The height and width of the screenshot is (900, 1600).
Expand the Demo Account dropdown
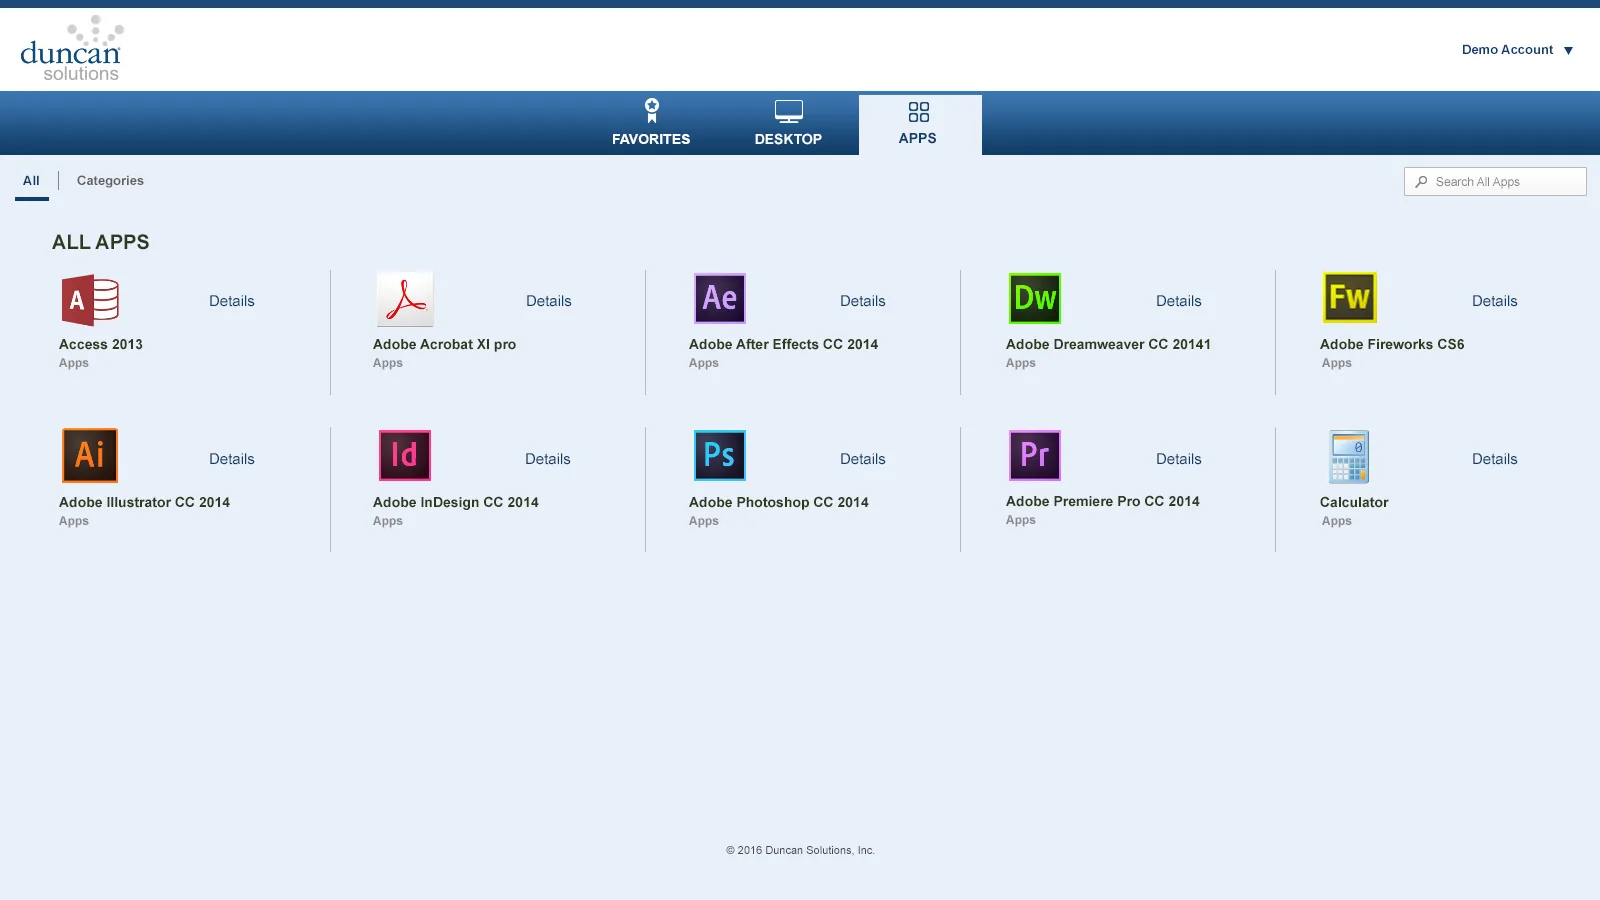tap(1517, 50)
